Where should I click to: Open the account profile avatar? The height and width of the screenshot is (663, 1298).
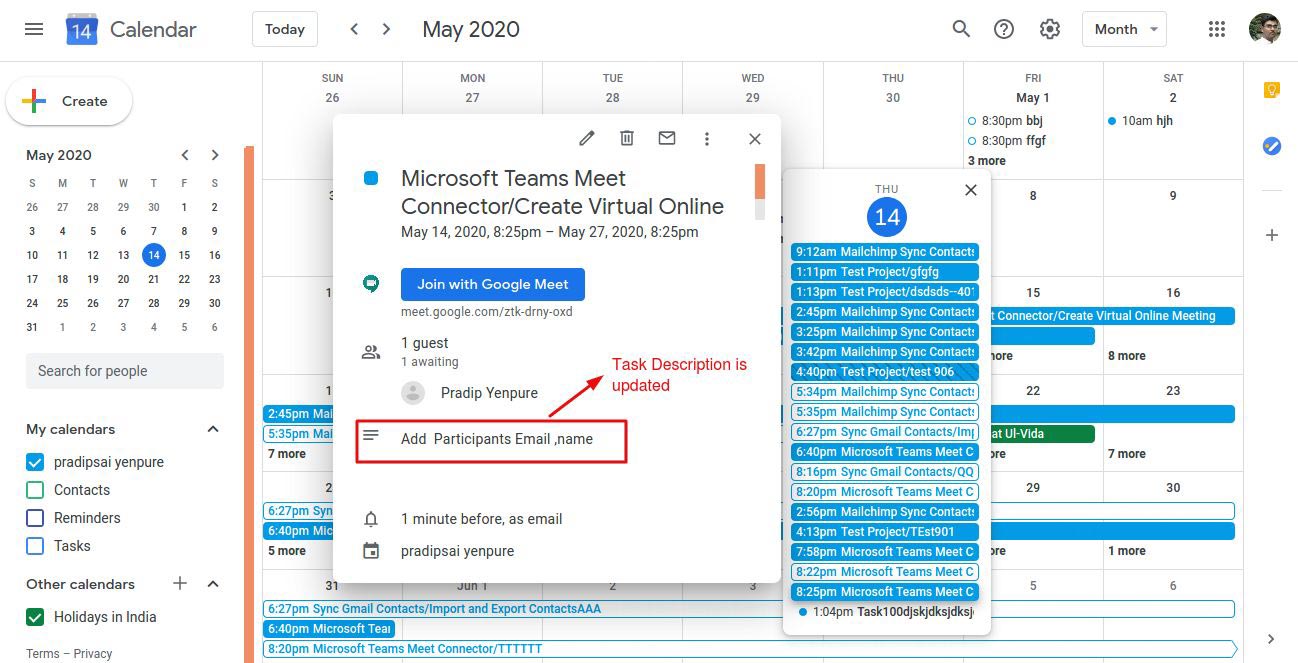(1265, 29)
